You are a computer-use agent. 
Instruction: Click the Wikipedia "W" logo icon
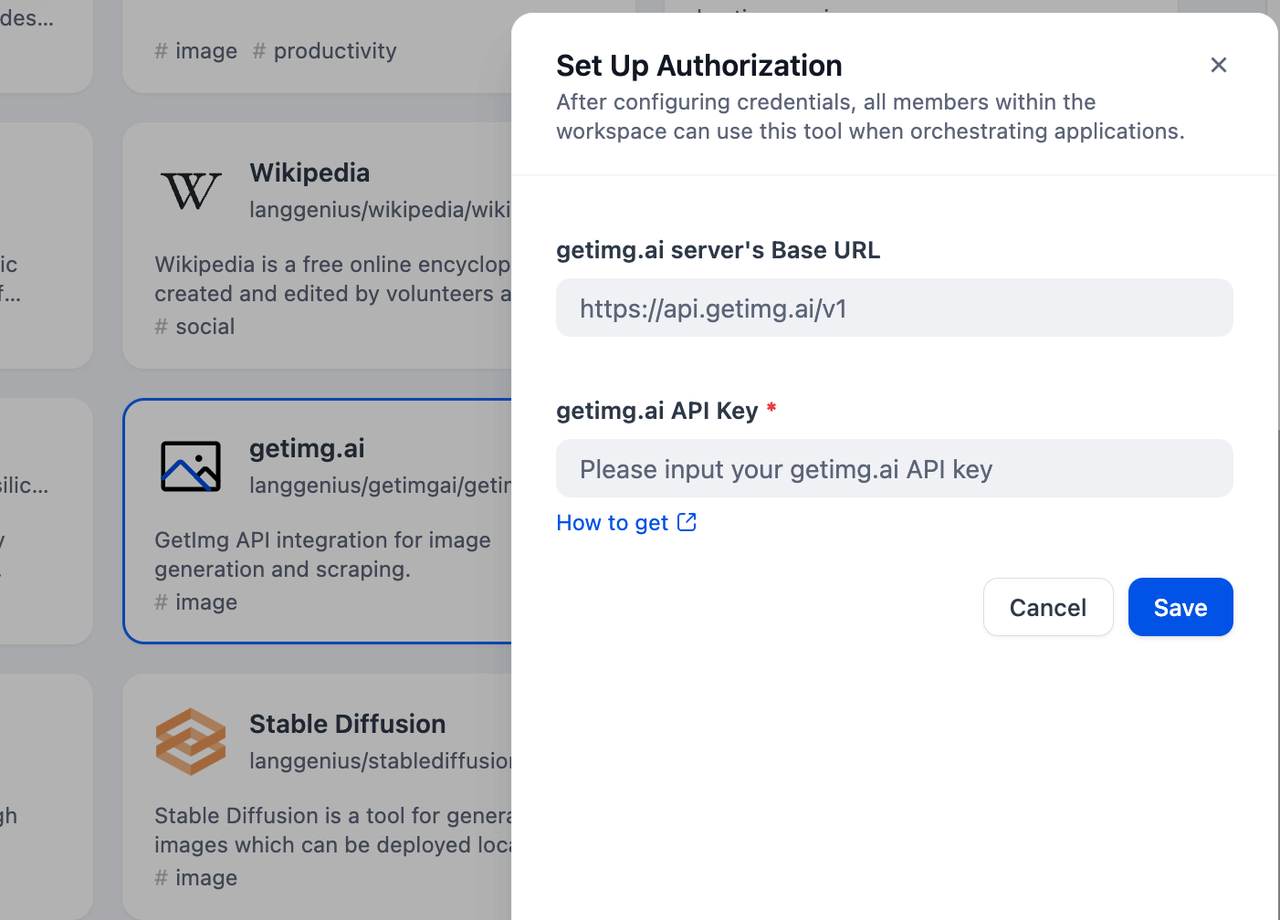click(x=190, y=190)
